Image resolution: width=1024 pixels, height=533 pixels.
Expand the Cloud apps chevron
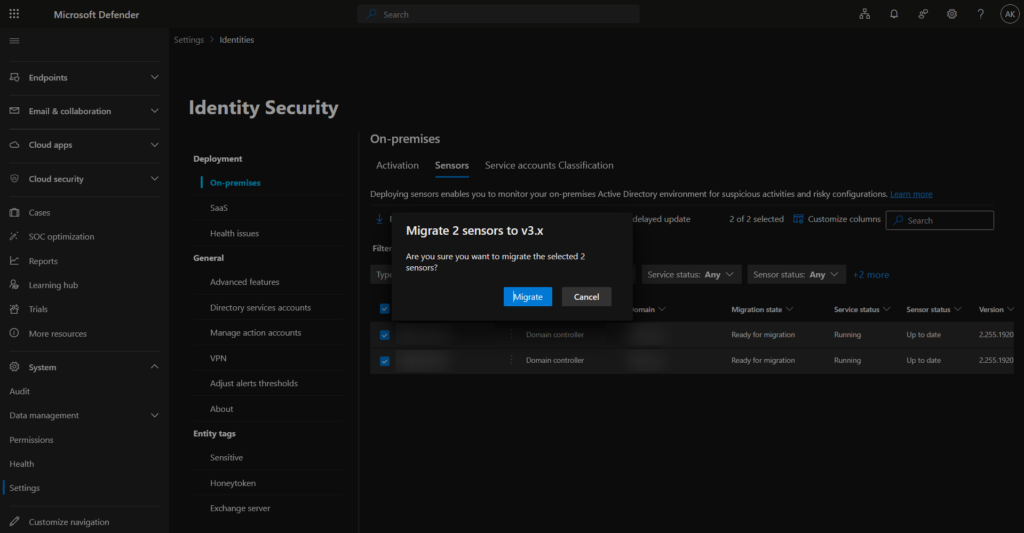(155, 144)
